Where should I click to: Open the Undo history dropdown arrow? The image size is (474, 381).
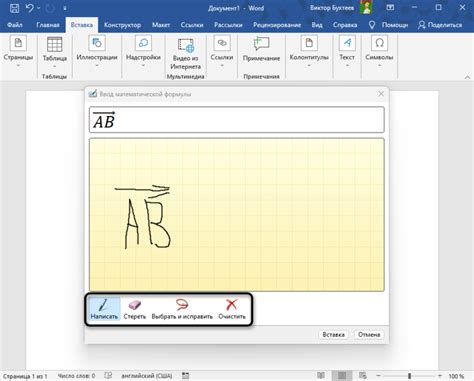tap(38, 8)
